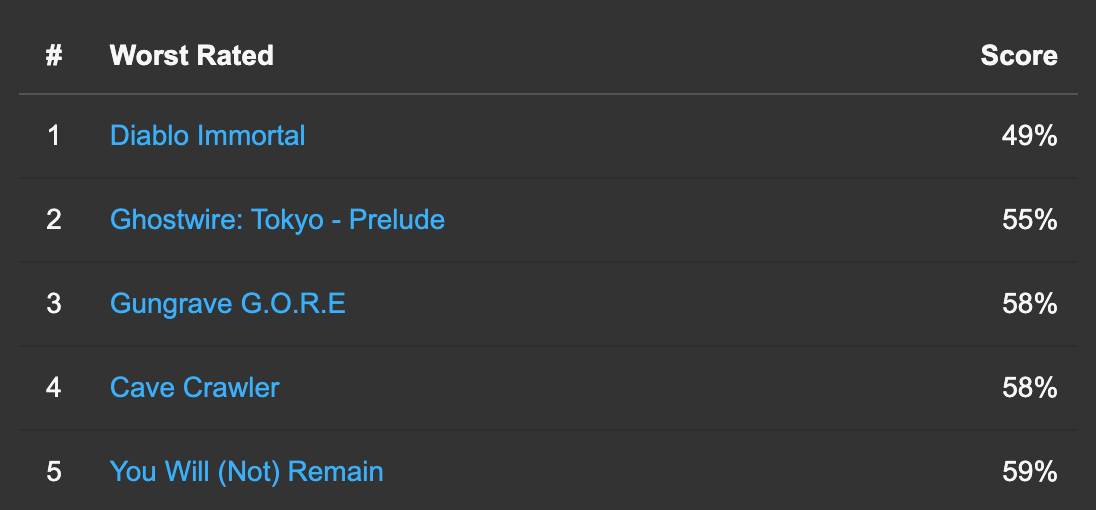Open the You Will (Not) Remain link
This screenshot has height=510, width=1096.
pos(246,471)
